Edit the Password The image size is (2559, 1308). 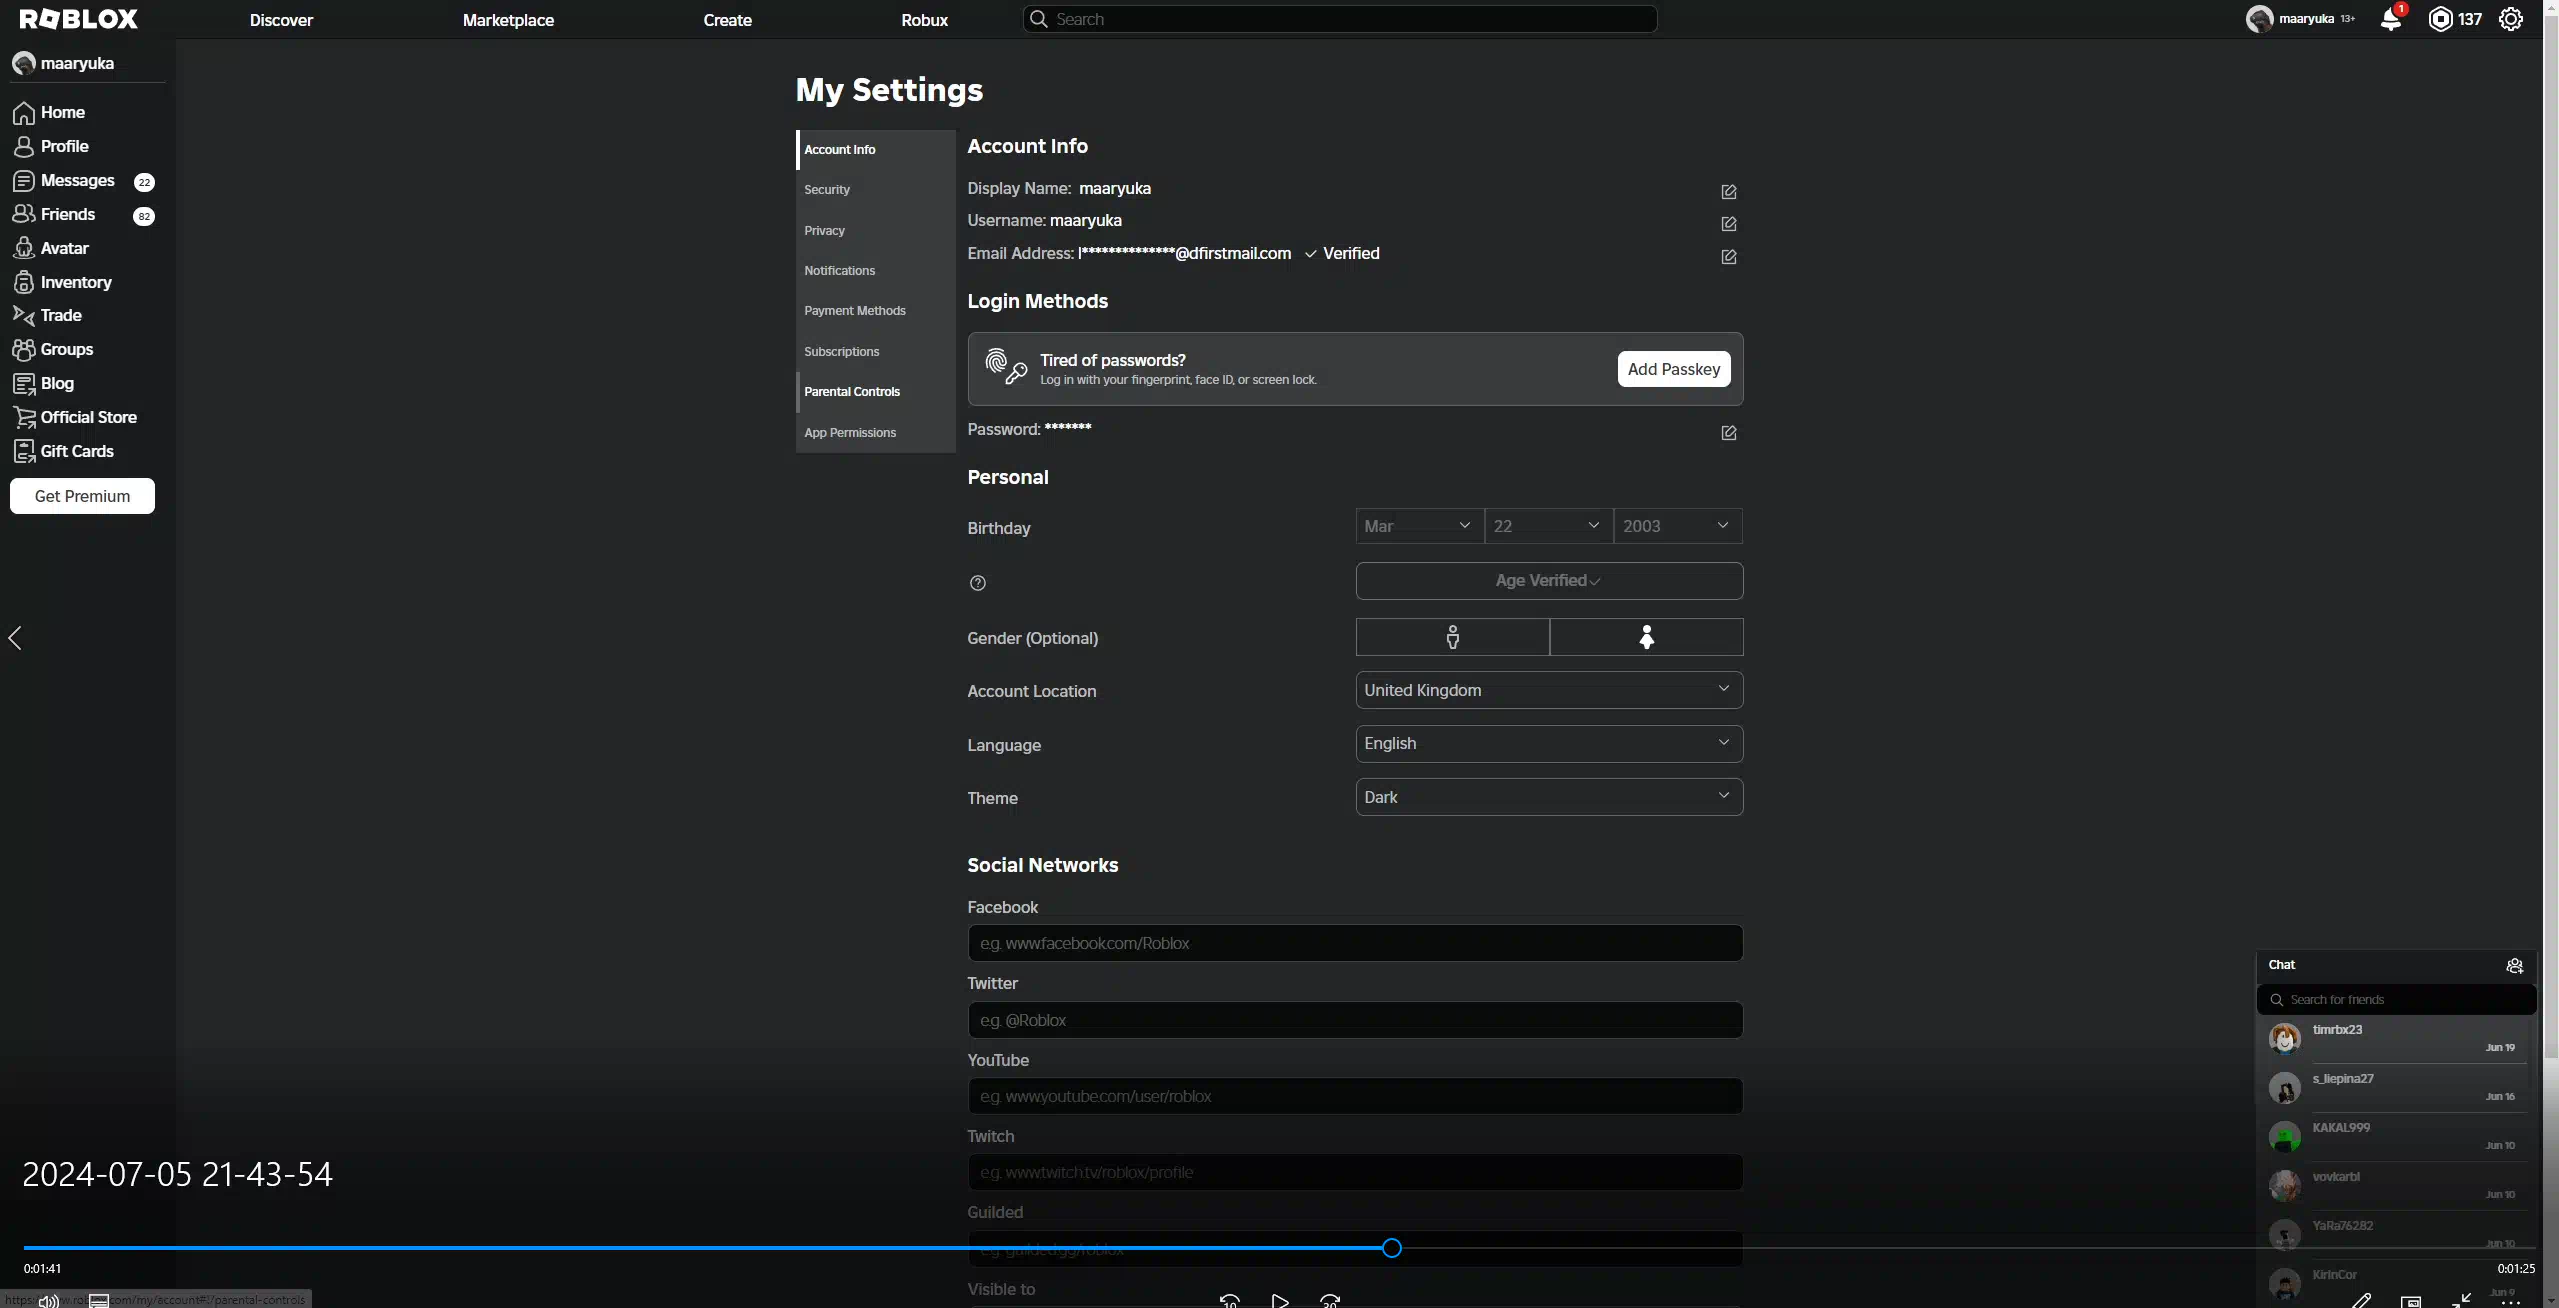[x=1728, y=432]
